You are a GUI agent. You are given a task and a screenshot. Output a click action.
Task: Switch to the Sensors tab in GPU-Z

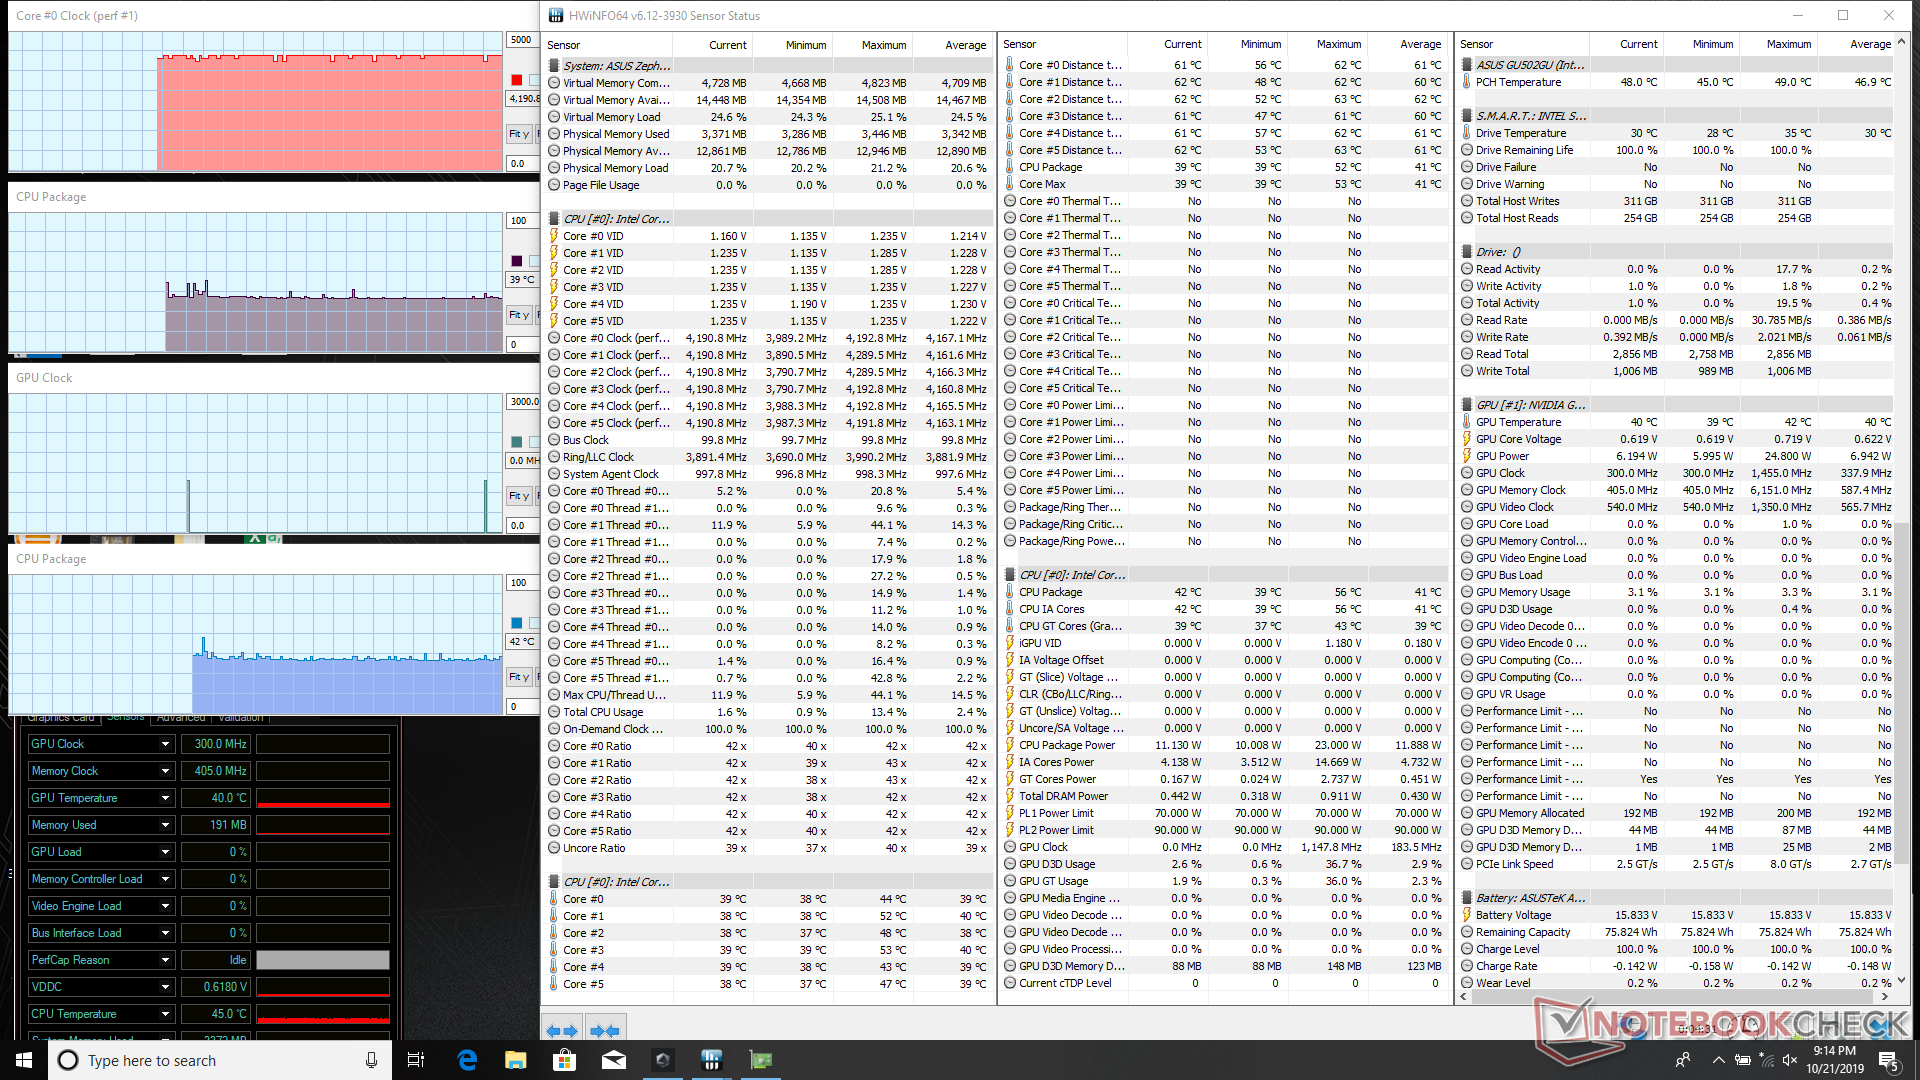[126, 718]
